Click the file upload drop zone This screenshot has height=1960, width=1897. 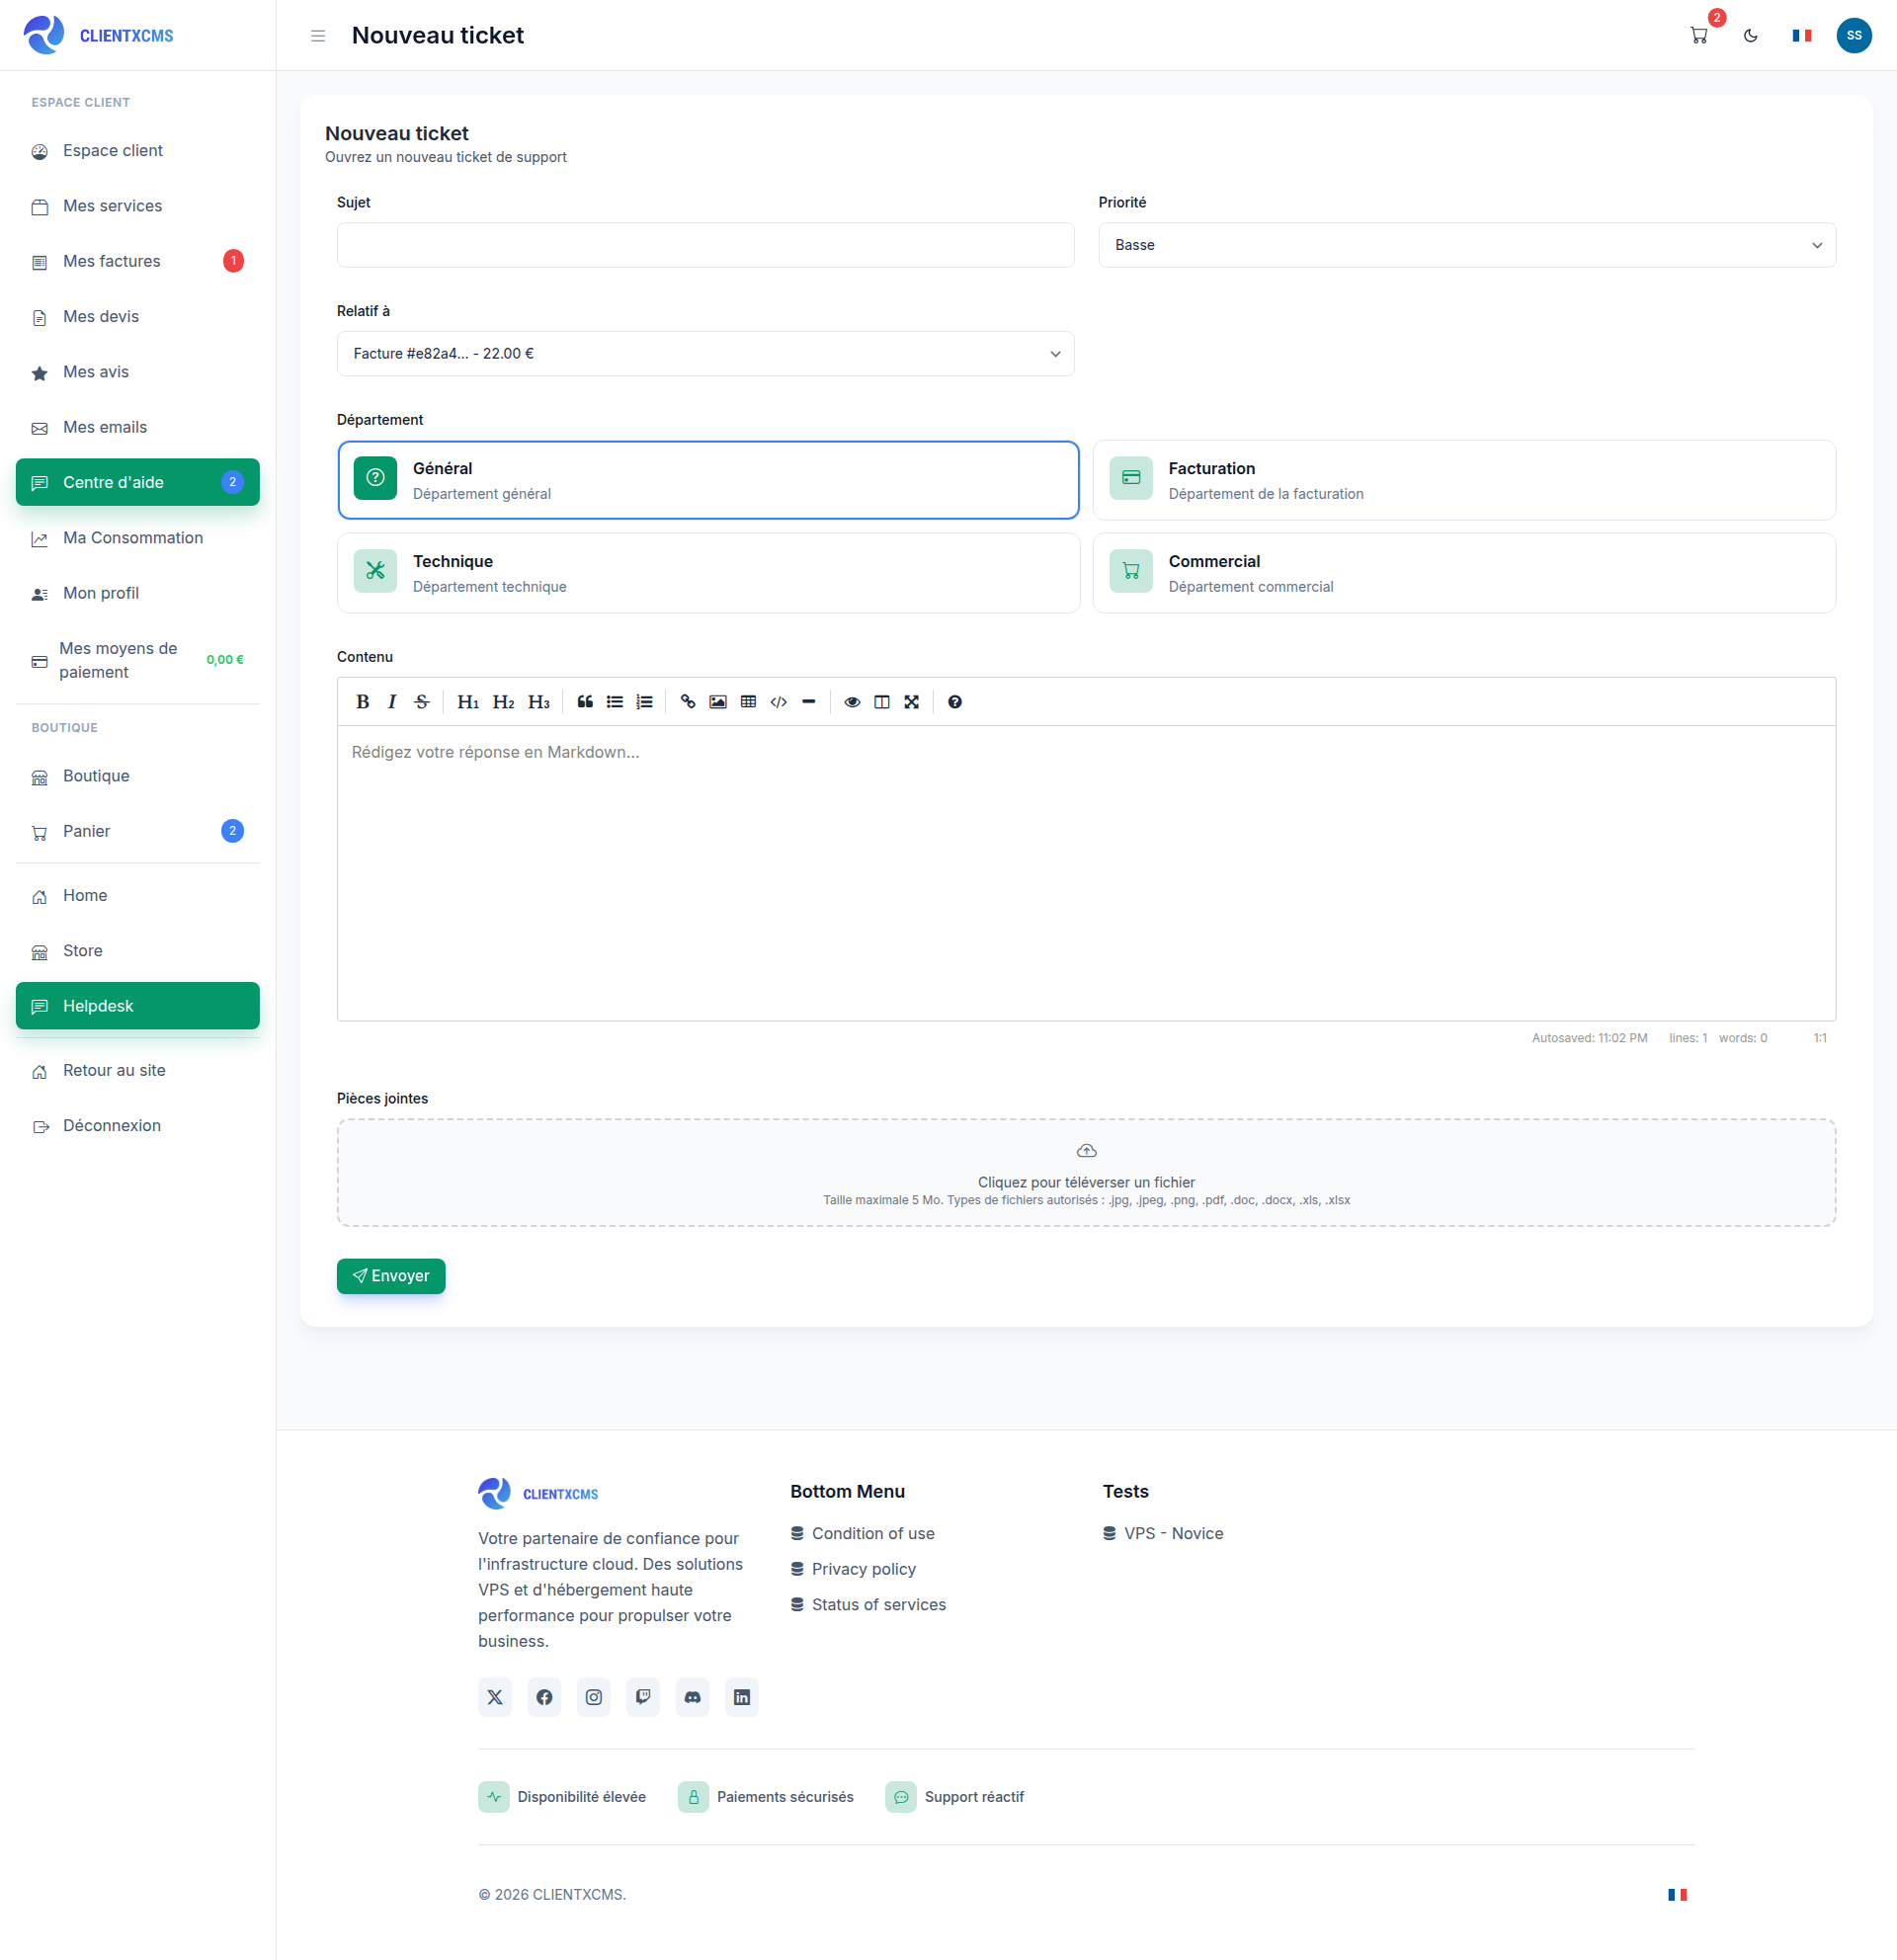pos(1086,1173)
